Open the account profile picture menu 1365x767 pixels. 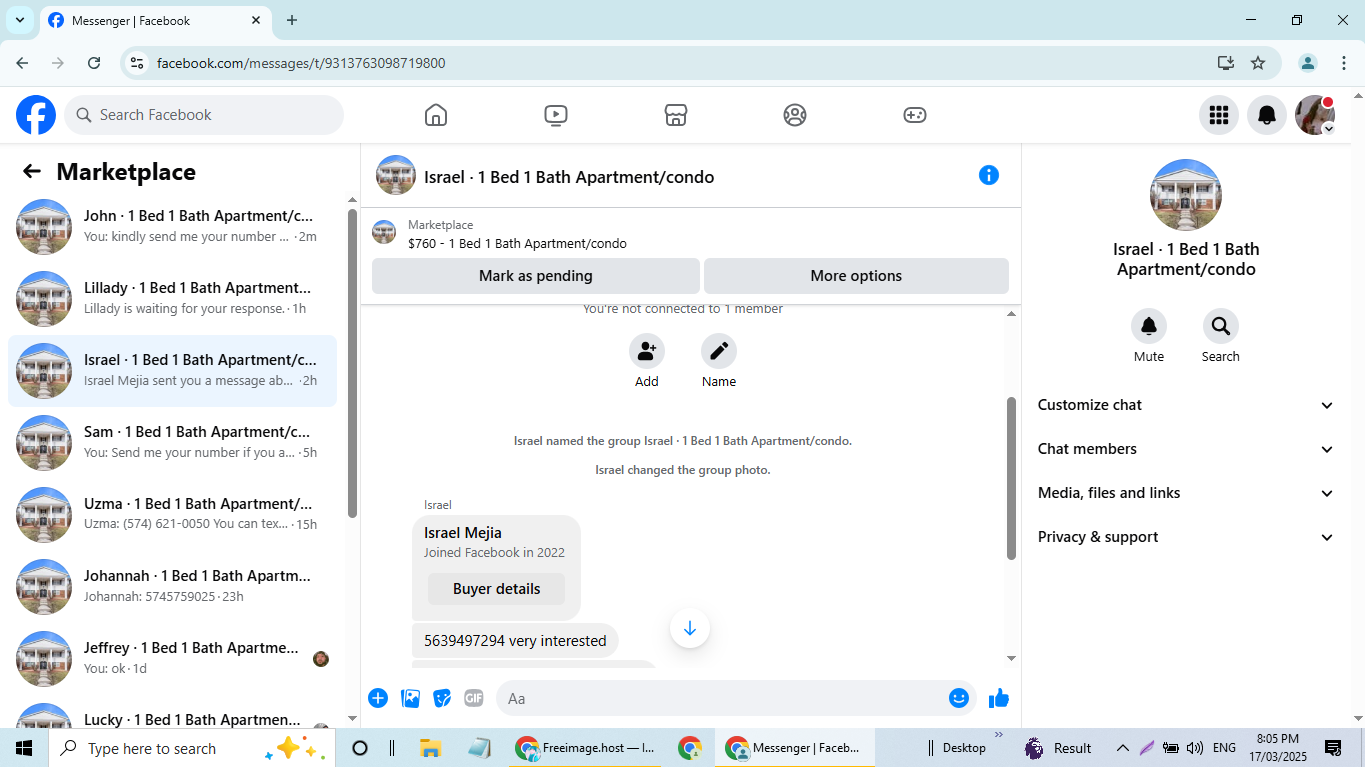[1315, 115]
